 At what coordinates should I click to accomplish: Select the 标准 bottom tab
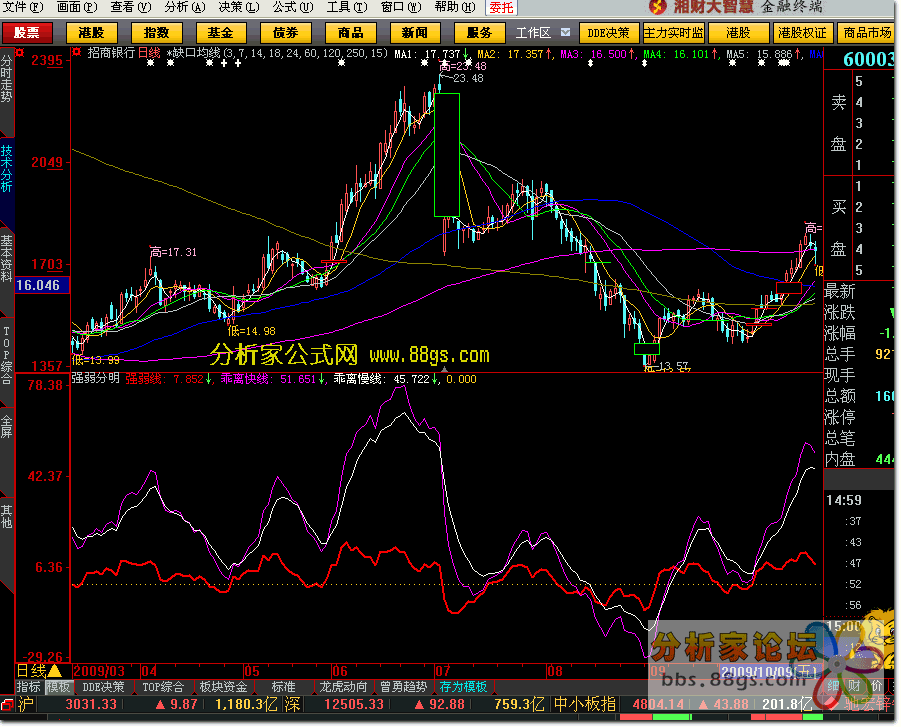(x=284, y=687)
